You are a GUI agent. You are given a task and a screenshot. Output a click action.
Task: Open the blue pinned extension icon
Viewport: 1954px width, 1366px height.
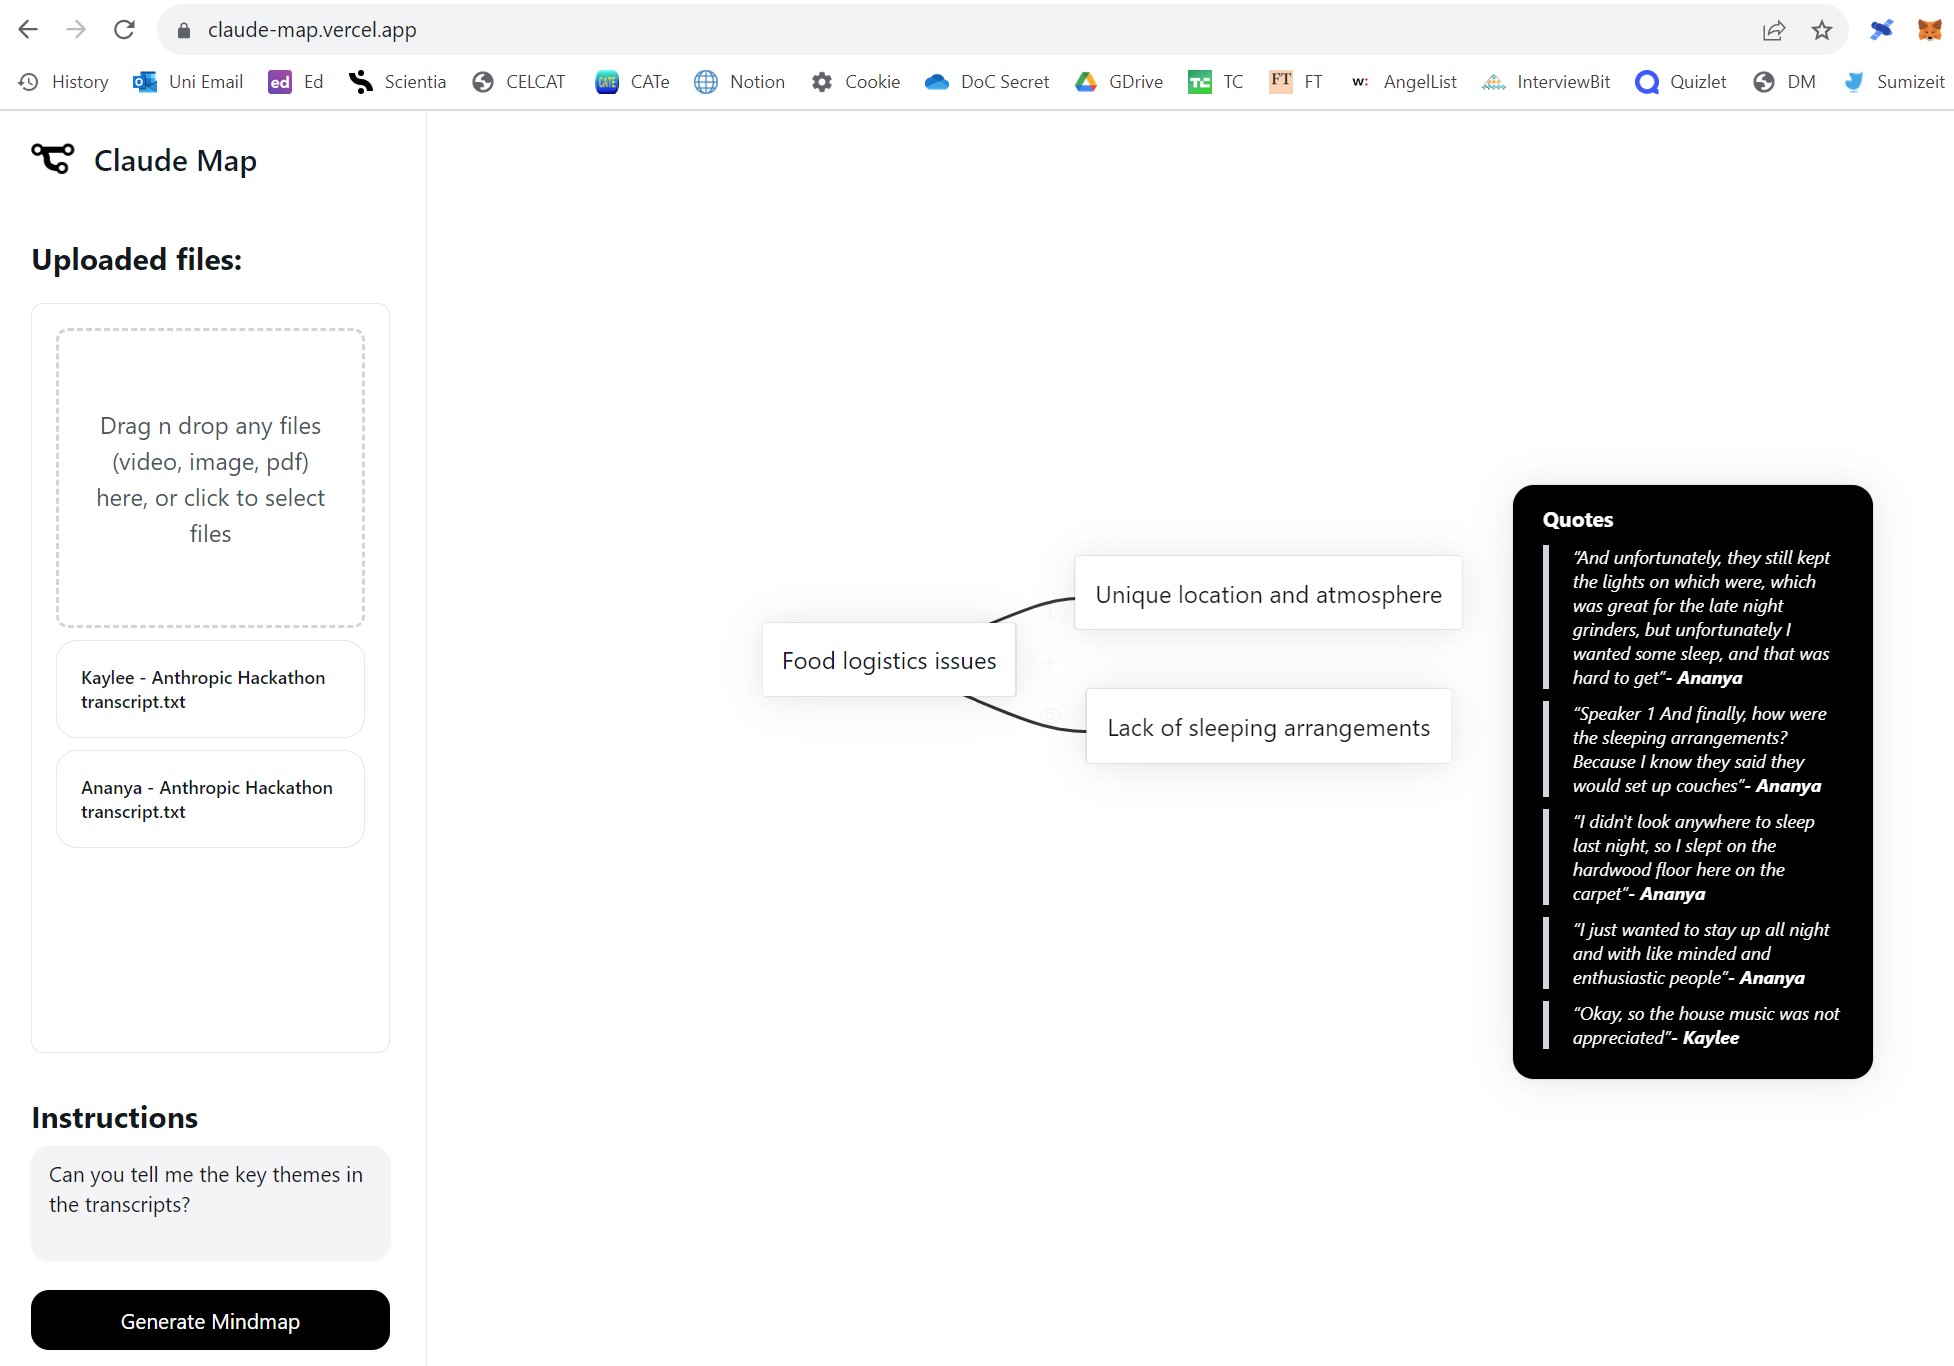coord(1881,30)
